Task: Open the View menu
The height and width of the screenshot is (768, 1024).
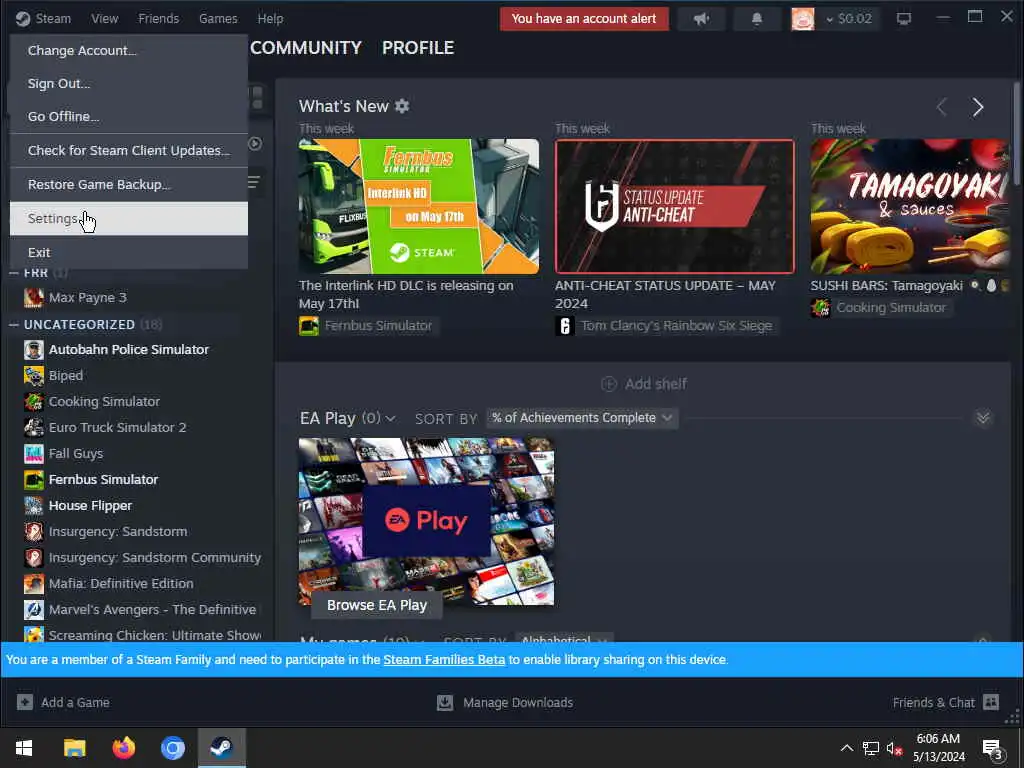Action: 104,18
